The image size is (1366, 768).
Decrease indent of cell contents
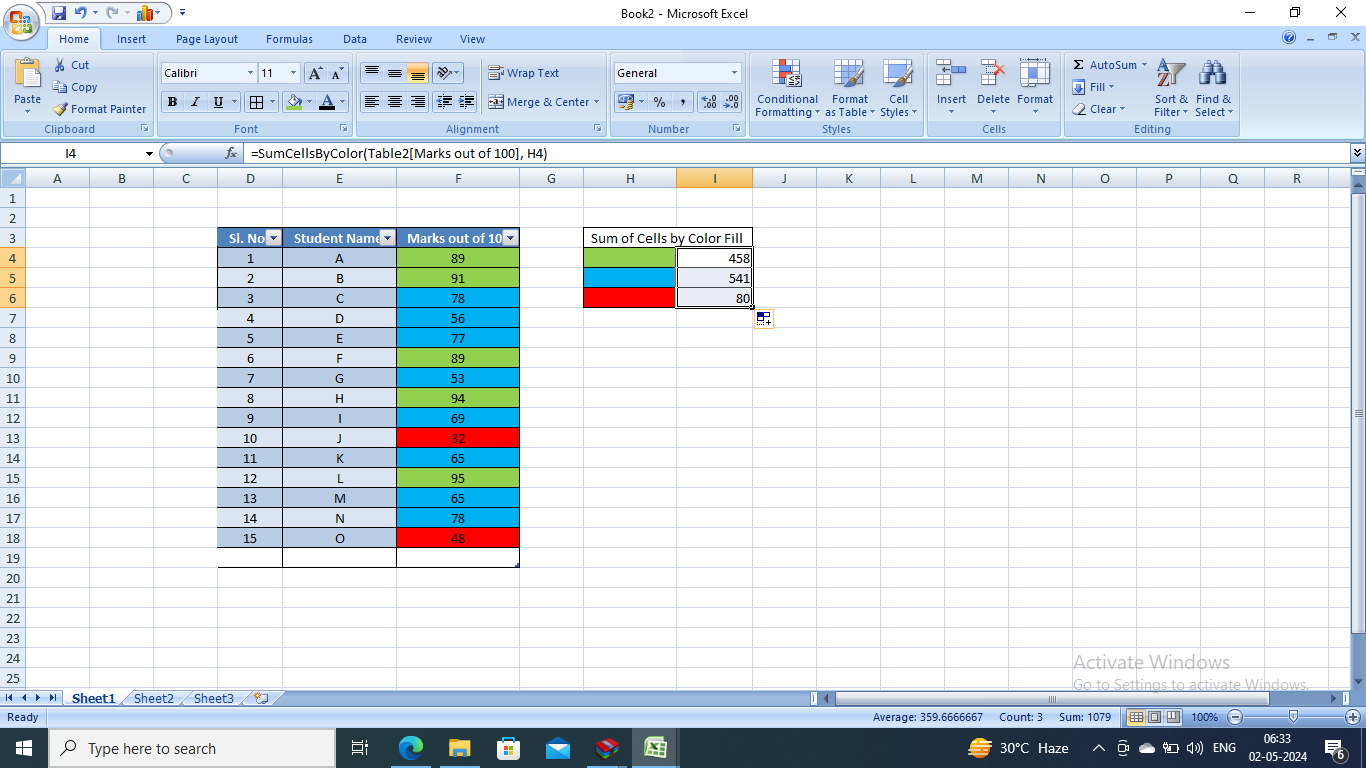click(442, 102)
